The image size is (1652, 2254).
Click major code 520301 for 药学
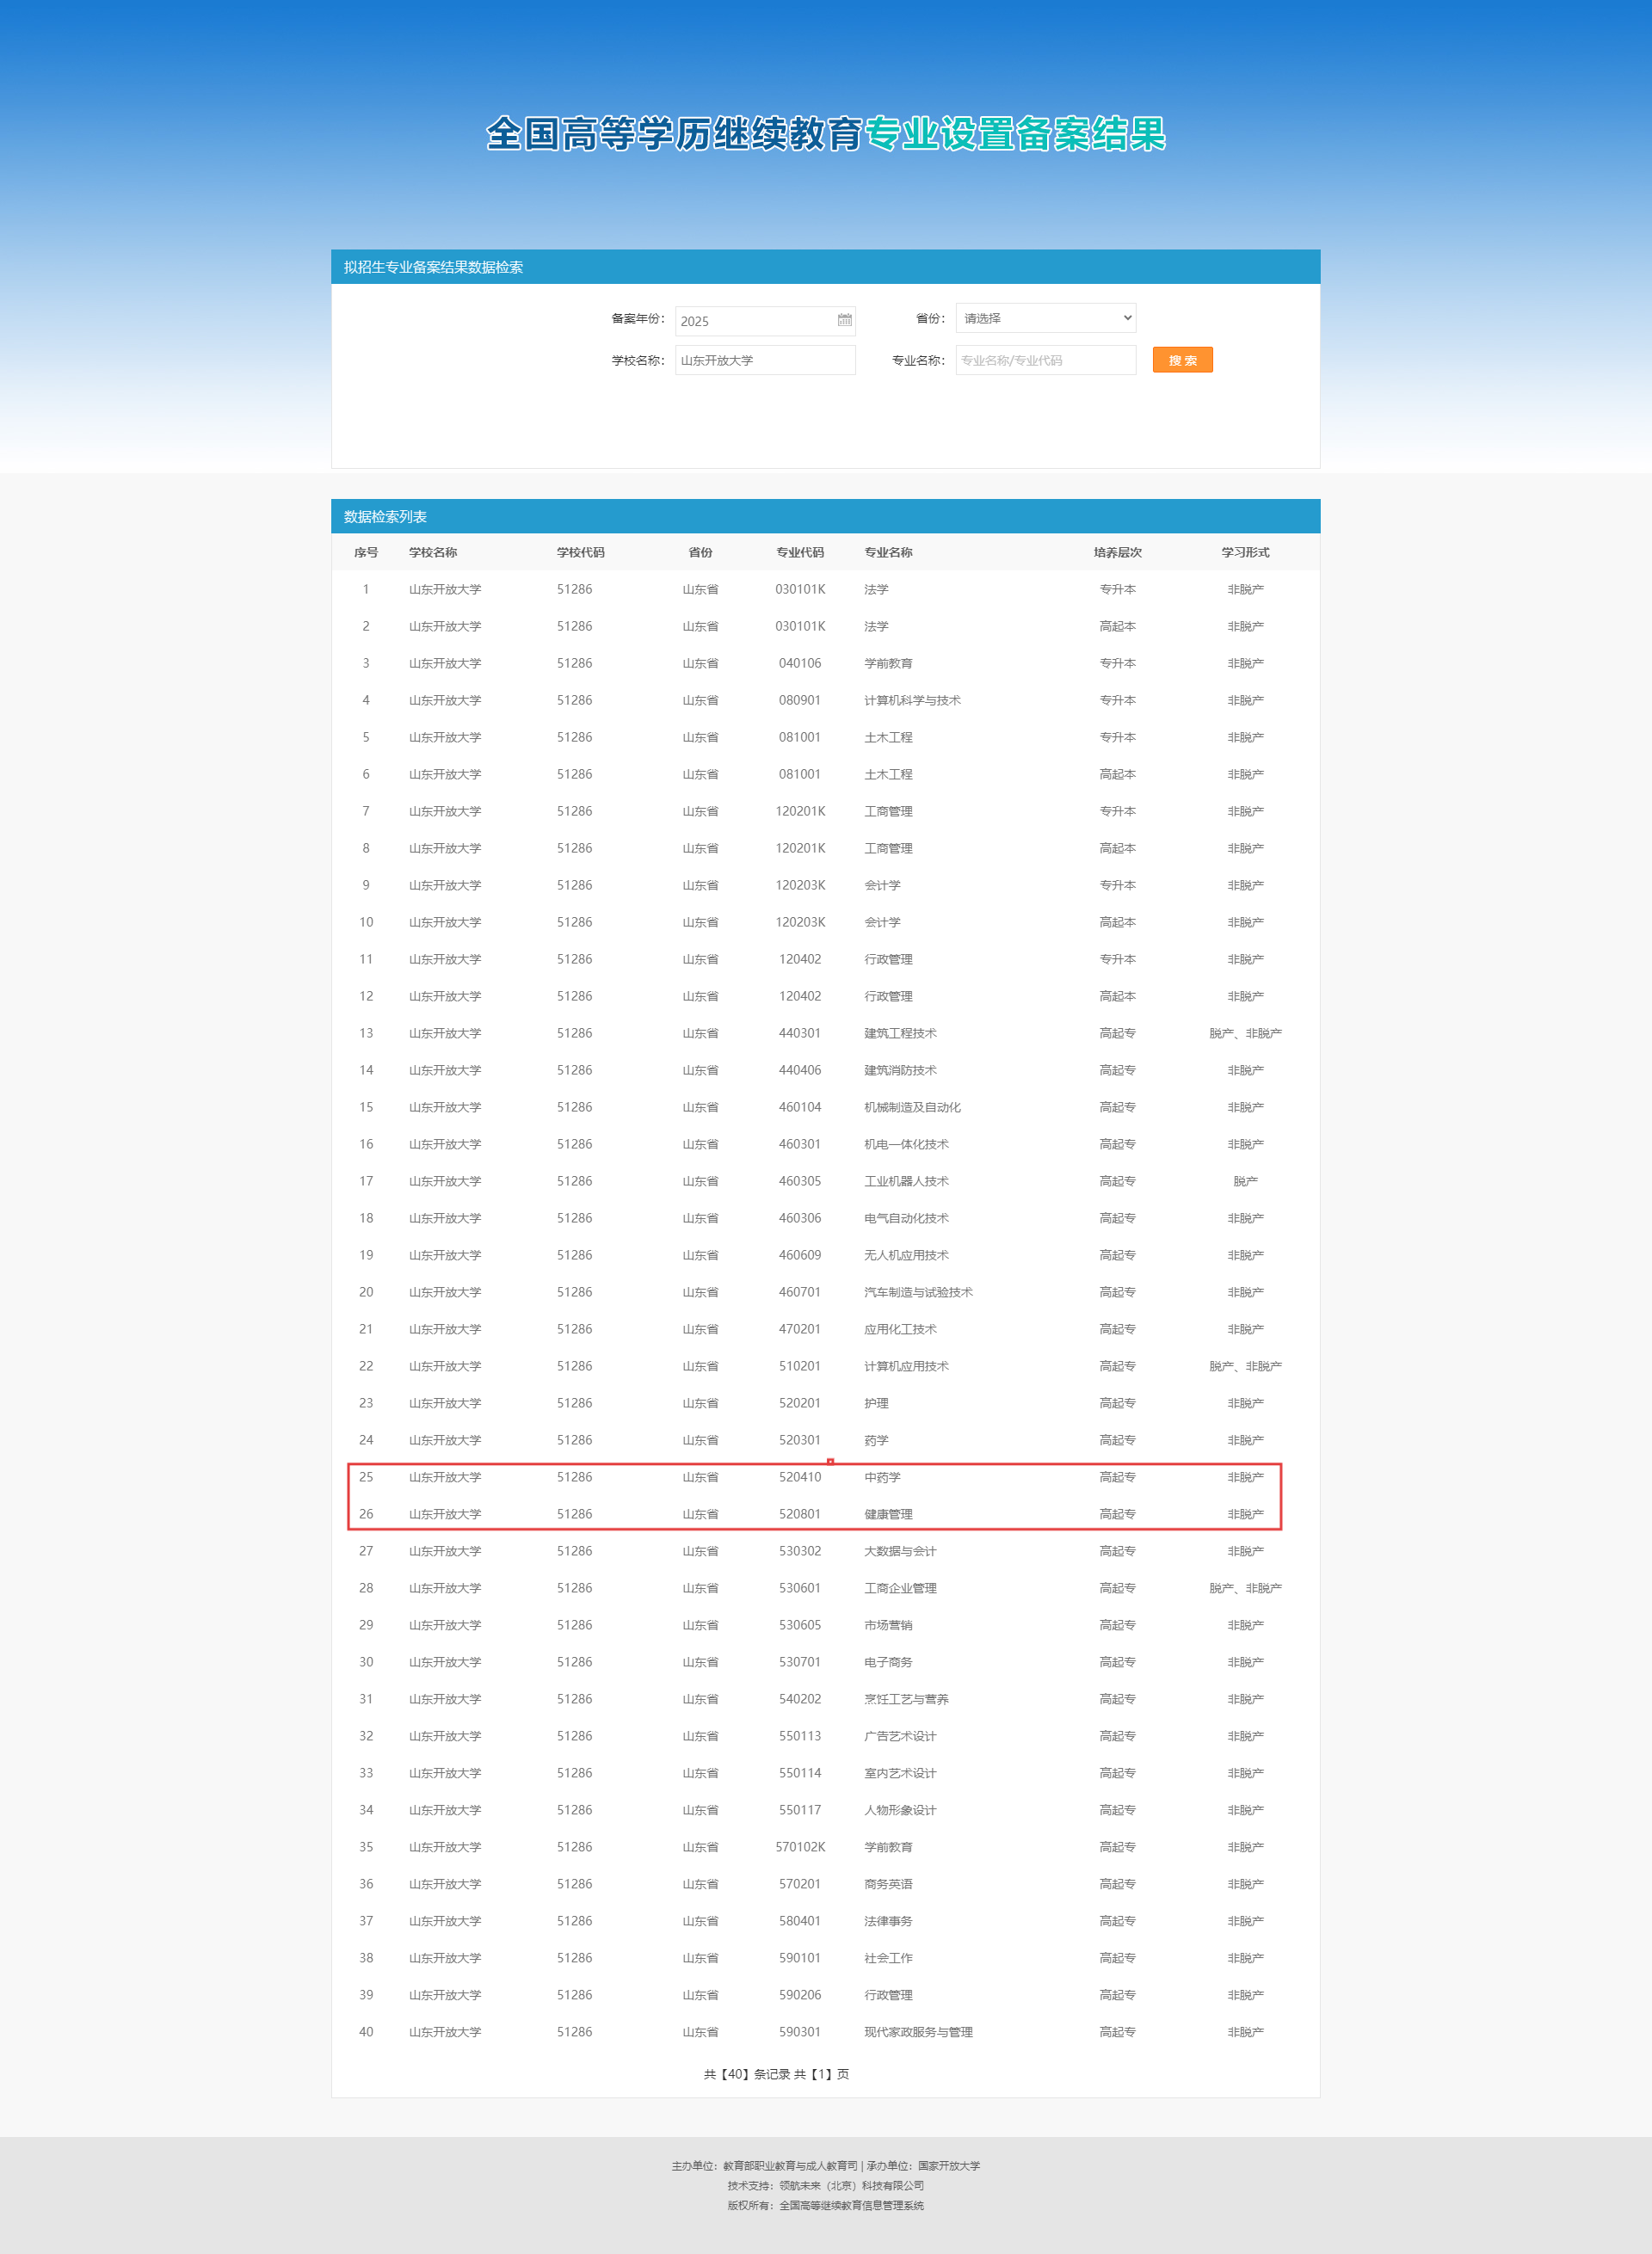800,1440
